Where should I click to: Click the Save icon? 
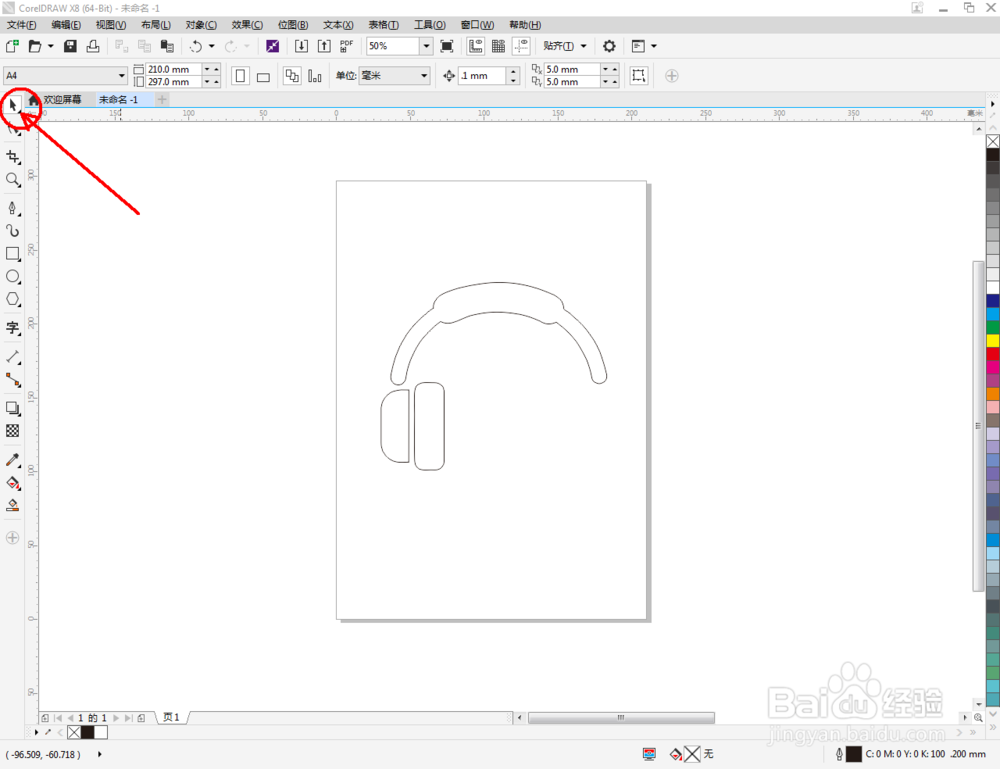[70, 46]
